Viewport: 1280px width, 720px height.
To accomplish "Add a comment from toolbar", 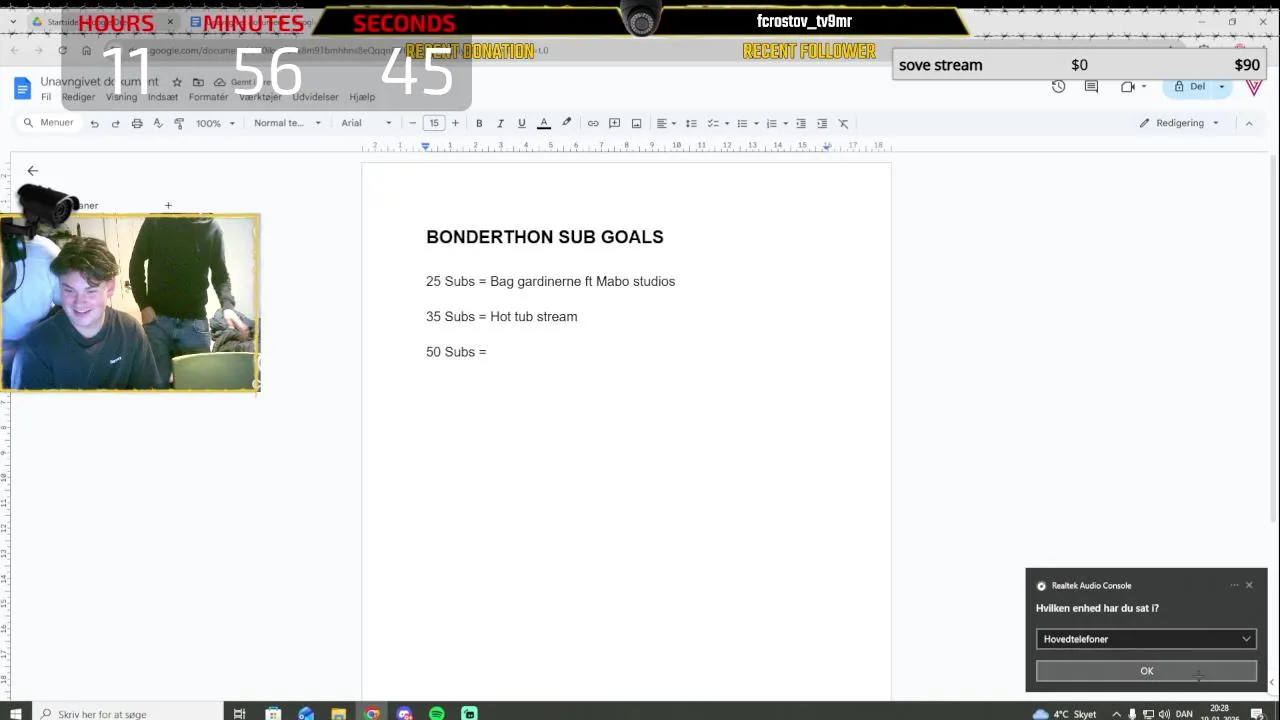I will [x=614, y=123].
